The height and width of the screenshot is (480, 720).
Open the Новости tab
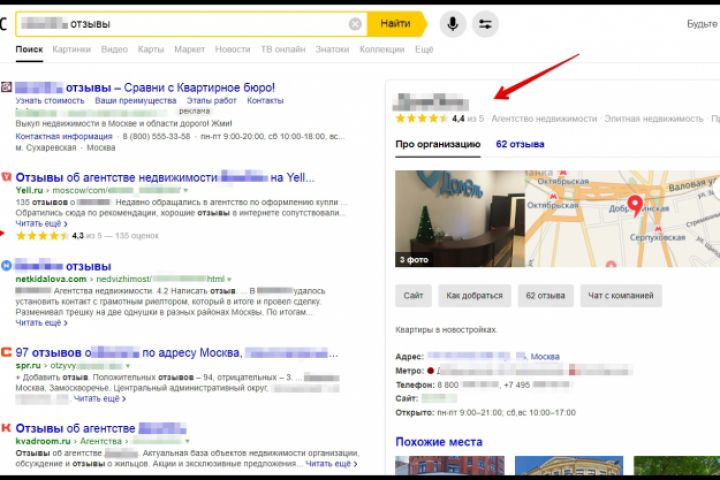coord(232,49)
